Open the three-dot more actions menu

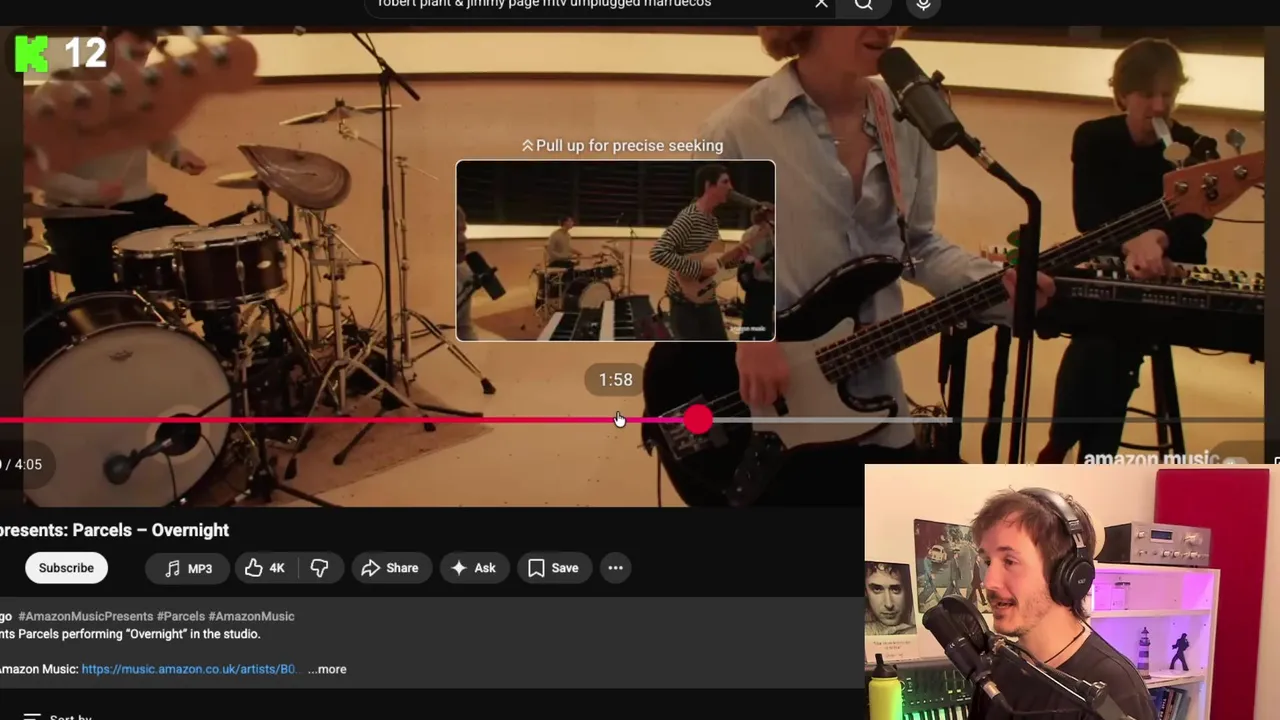click(x=615, y=568)
